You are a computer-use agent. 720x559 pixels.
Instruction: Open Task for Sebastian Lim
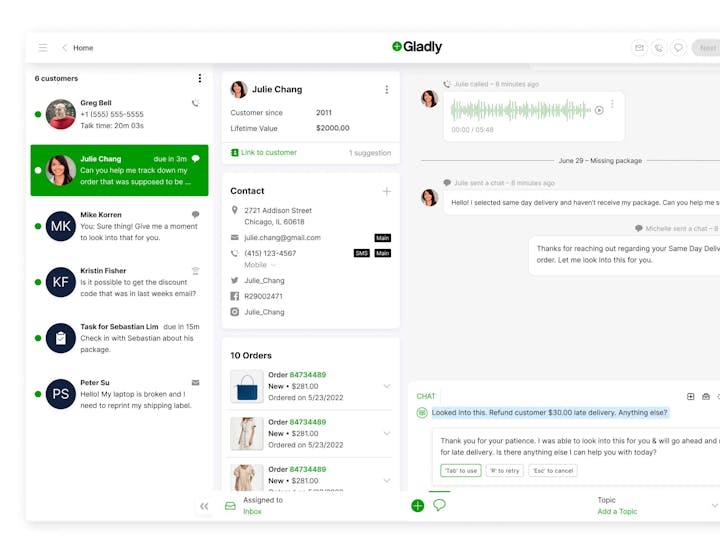click(120, 337)
